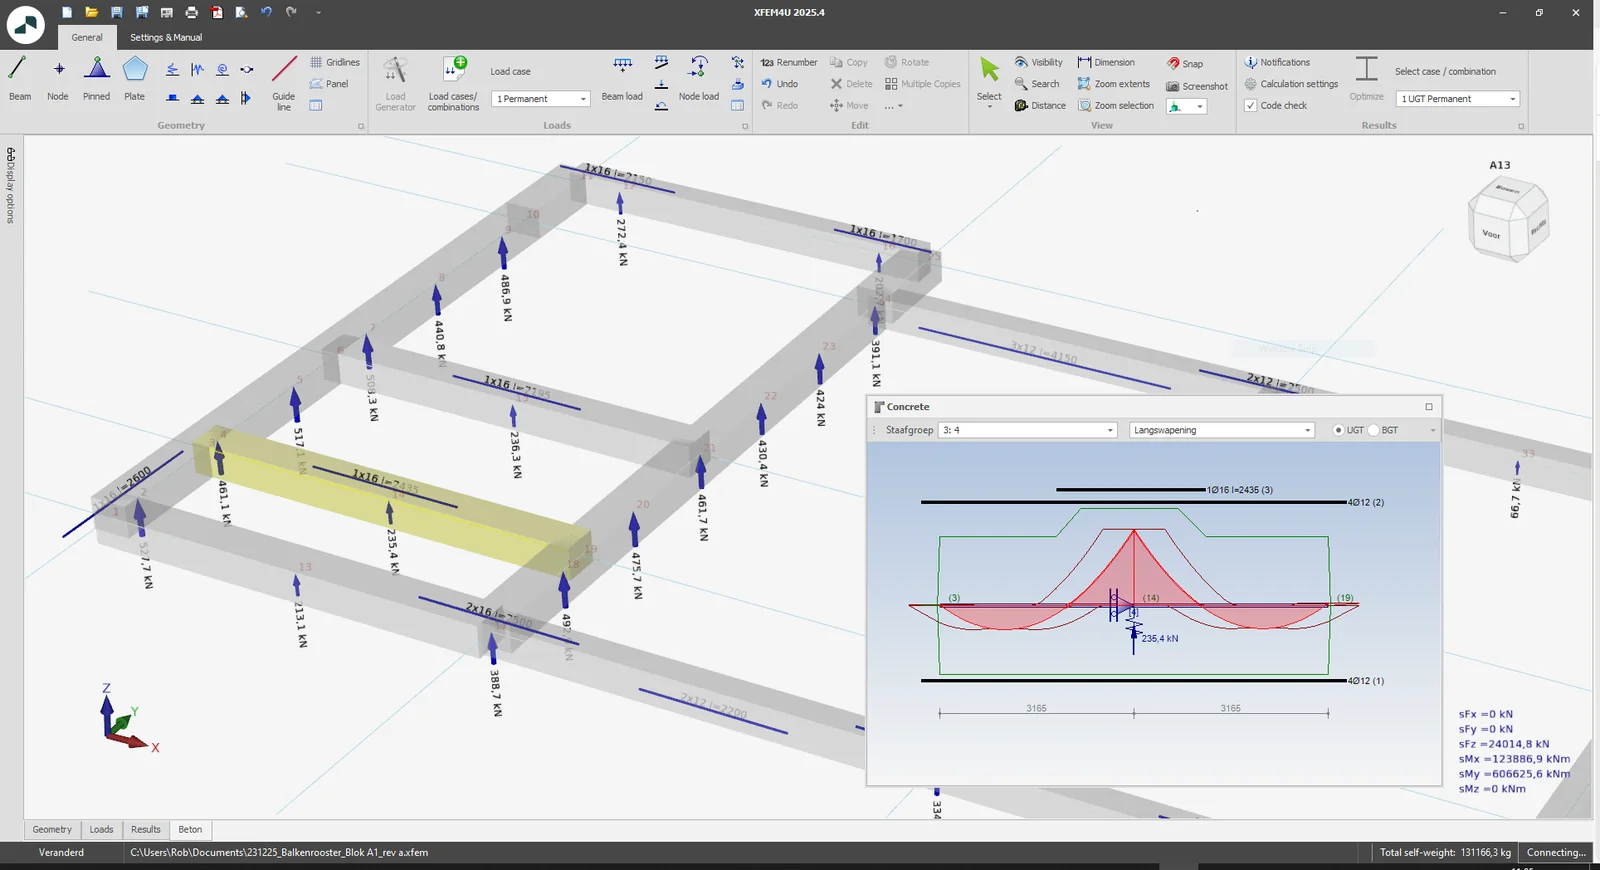Add a Beam load

(x=622, y=79)
